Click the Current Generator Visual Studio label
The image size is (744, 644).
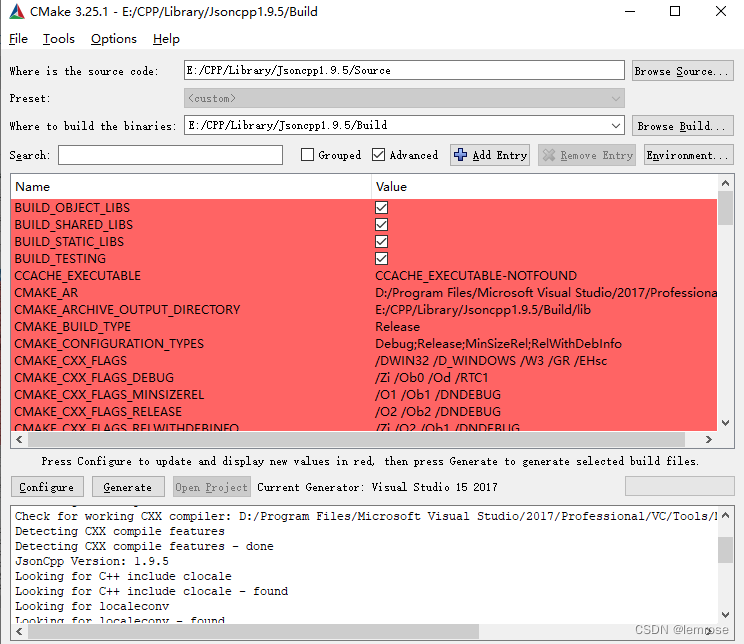point(378,487)
